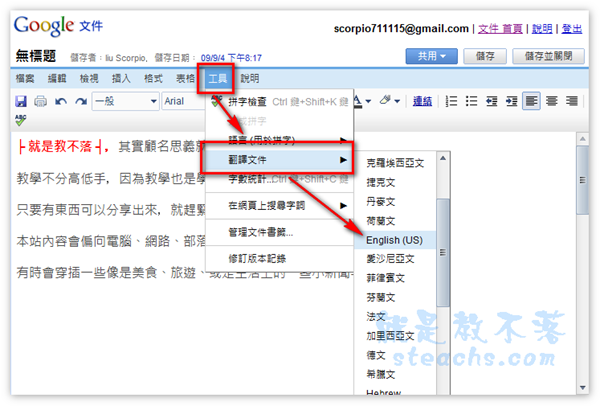The height and width of the screenshot is (406, 600).
Task: Expand 在網頁上搜尋字詞 submenu
Action: pyautogui.click(x=279, y=206)
